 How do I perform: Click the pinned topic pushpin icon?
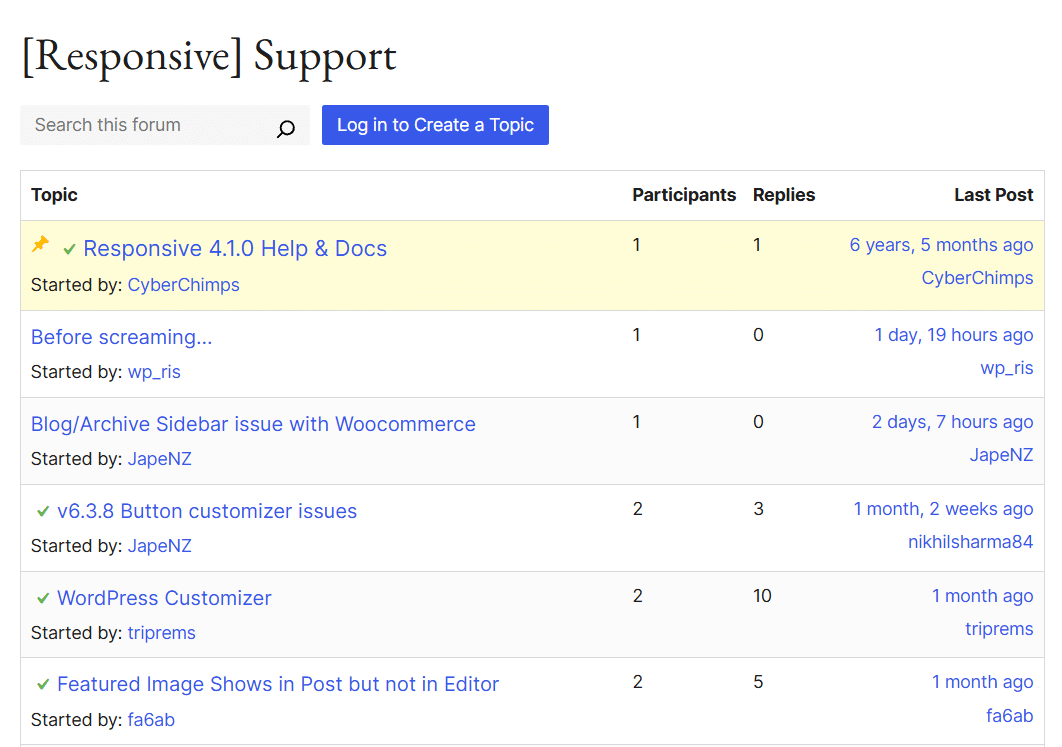click(41, 244)
